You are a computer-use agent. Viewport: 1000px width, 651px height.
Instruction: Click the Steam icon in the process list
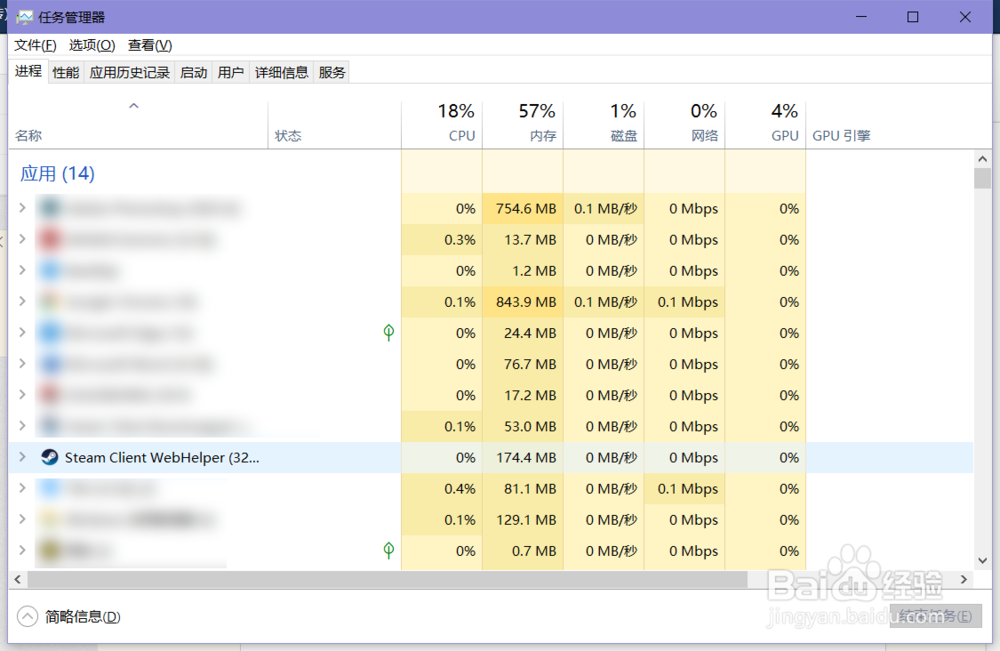[49, 457]
